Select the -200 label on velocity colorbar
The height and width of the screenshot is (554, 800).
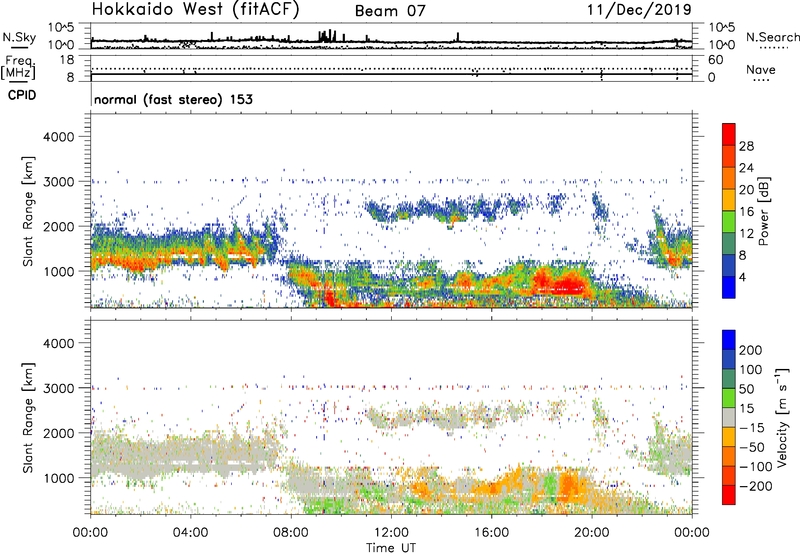coord(755,486)
